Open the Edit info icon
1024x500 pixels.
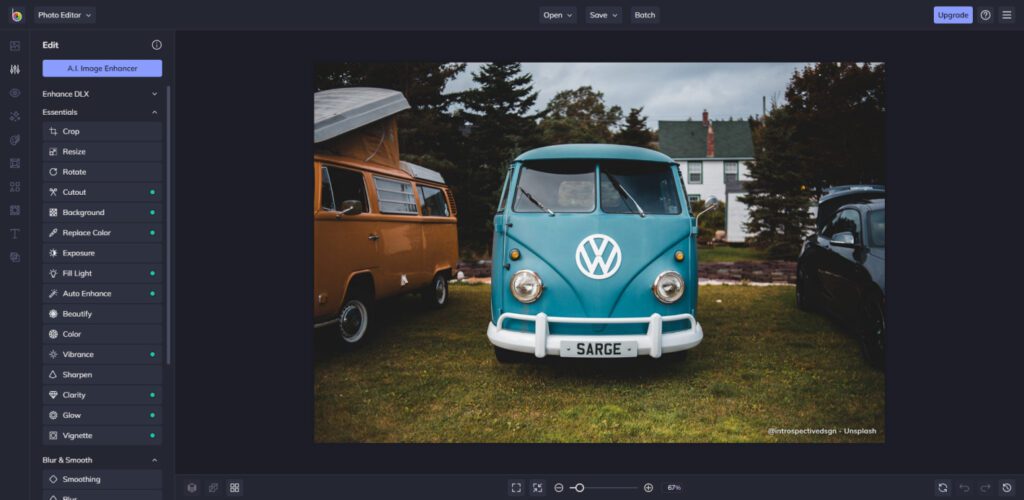coord(156,45)
